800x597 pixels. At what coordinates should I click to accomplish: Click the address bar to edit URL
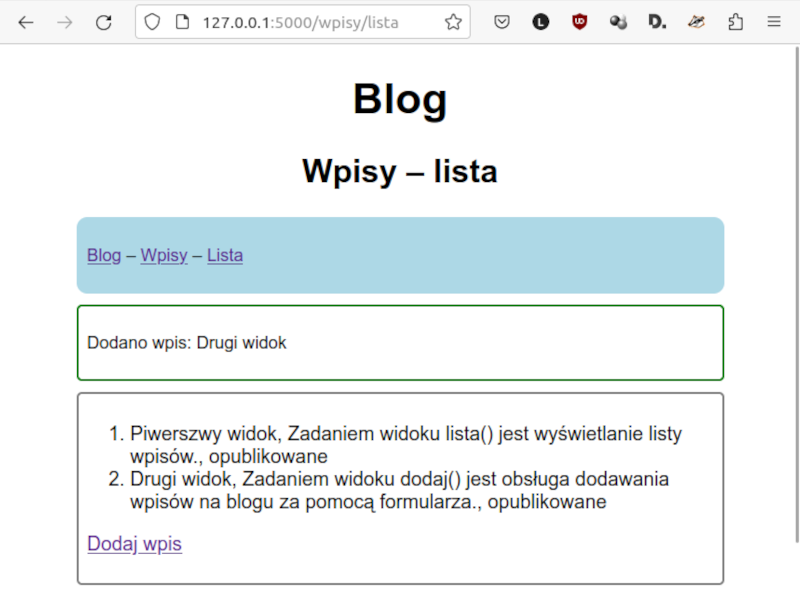tap(300, 21)
